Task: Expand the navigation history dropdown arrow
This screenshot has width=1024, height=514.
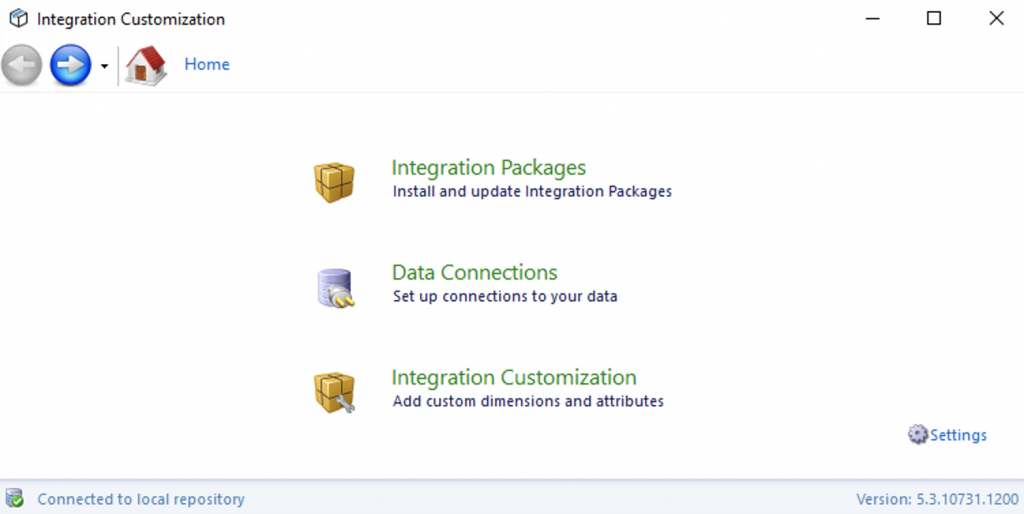Action: click(x=104, y=67)
